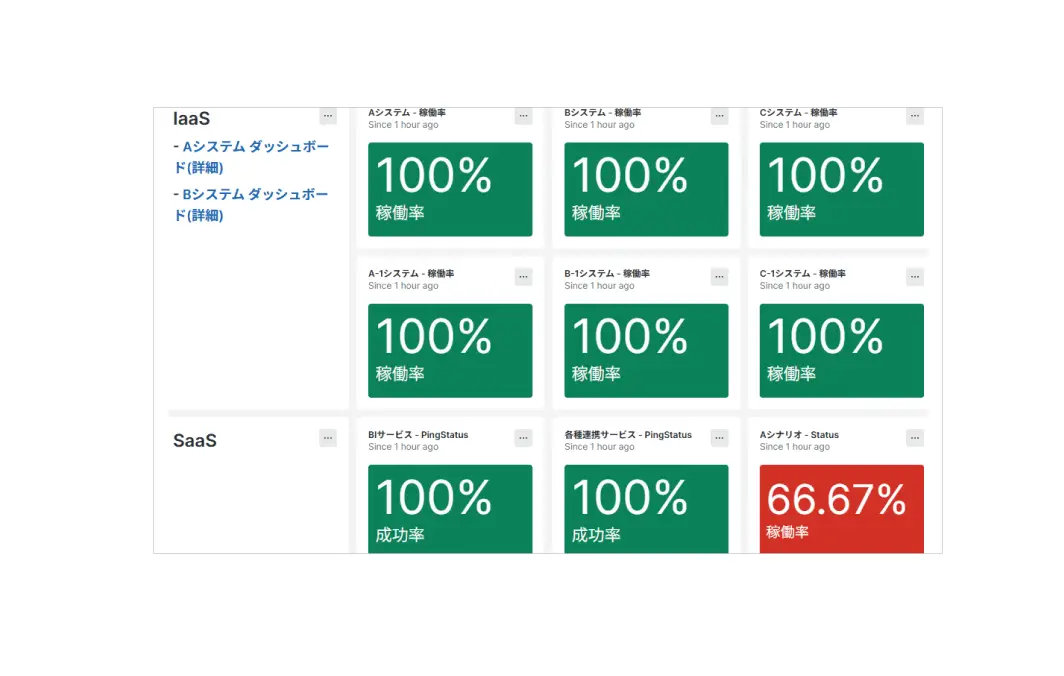Open the Bシステム - 稼働率 widget options menu
Screen dimensions: 1064x676
(x=719, y=116)
